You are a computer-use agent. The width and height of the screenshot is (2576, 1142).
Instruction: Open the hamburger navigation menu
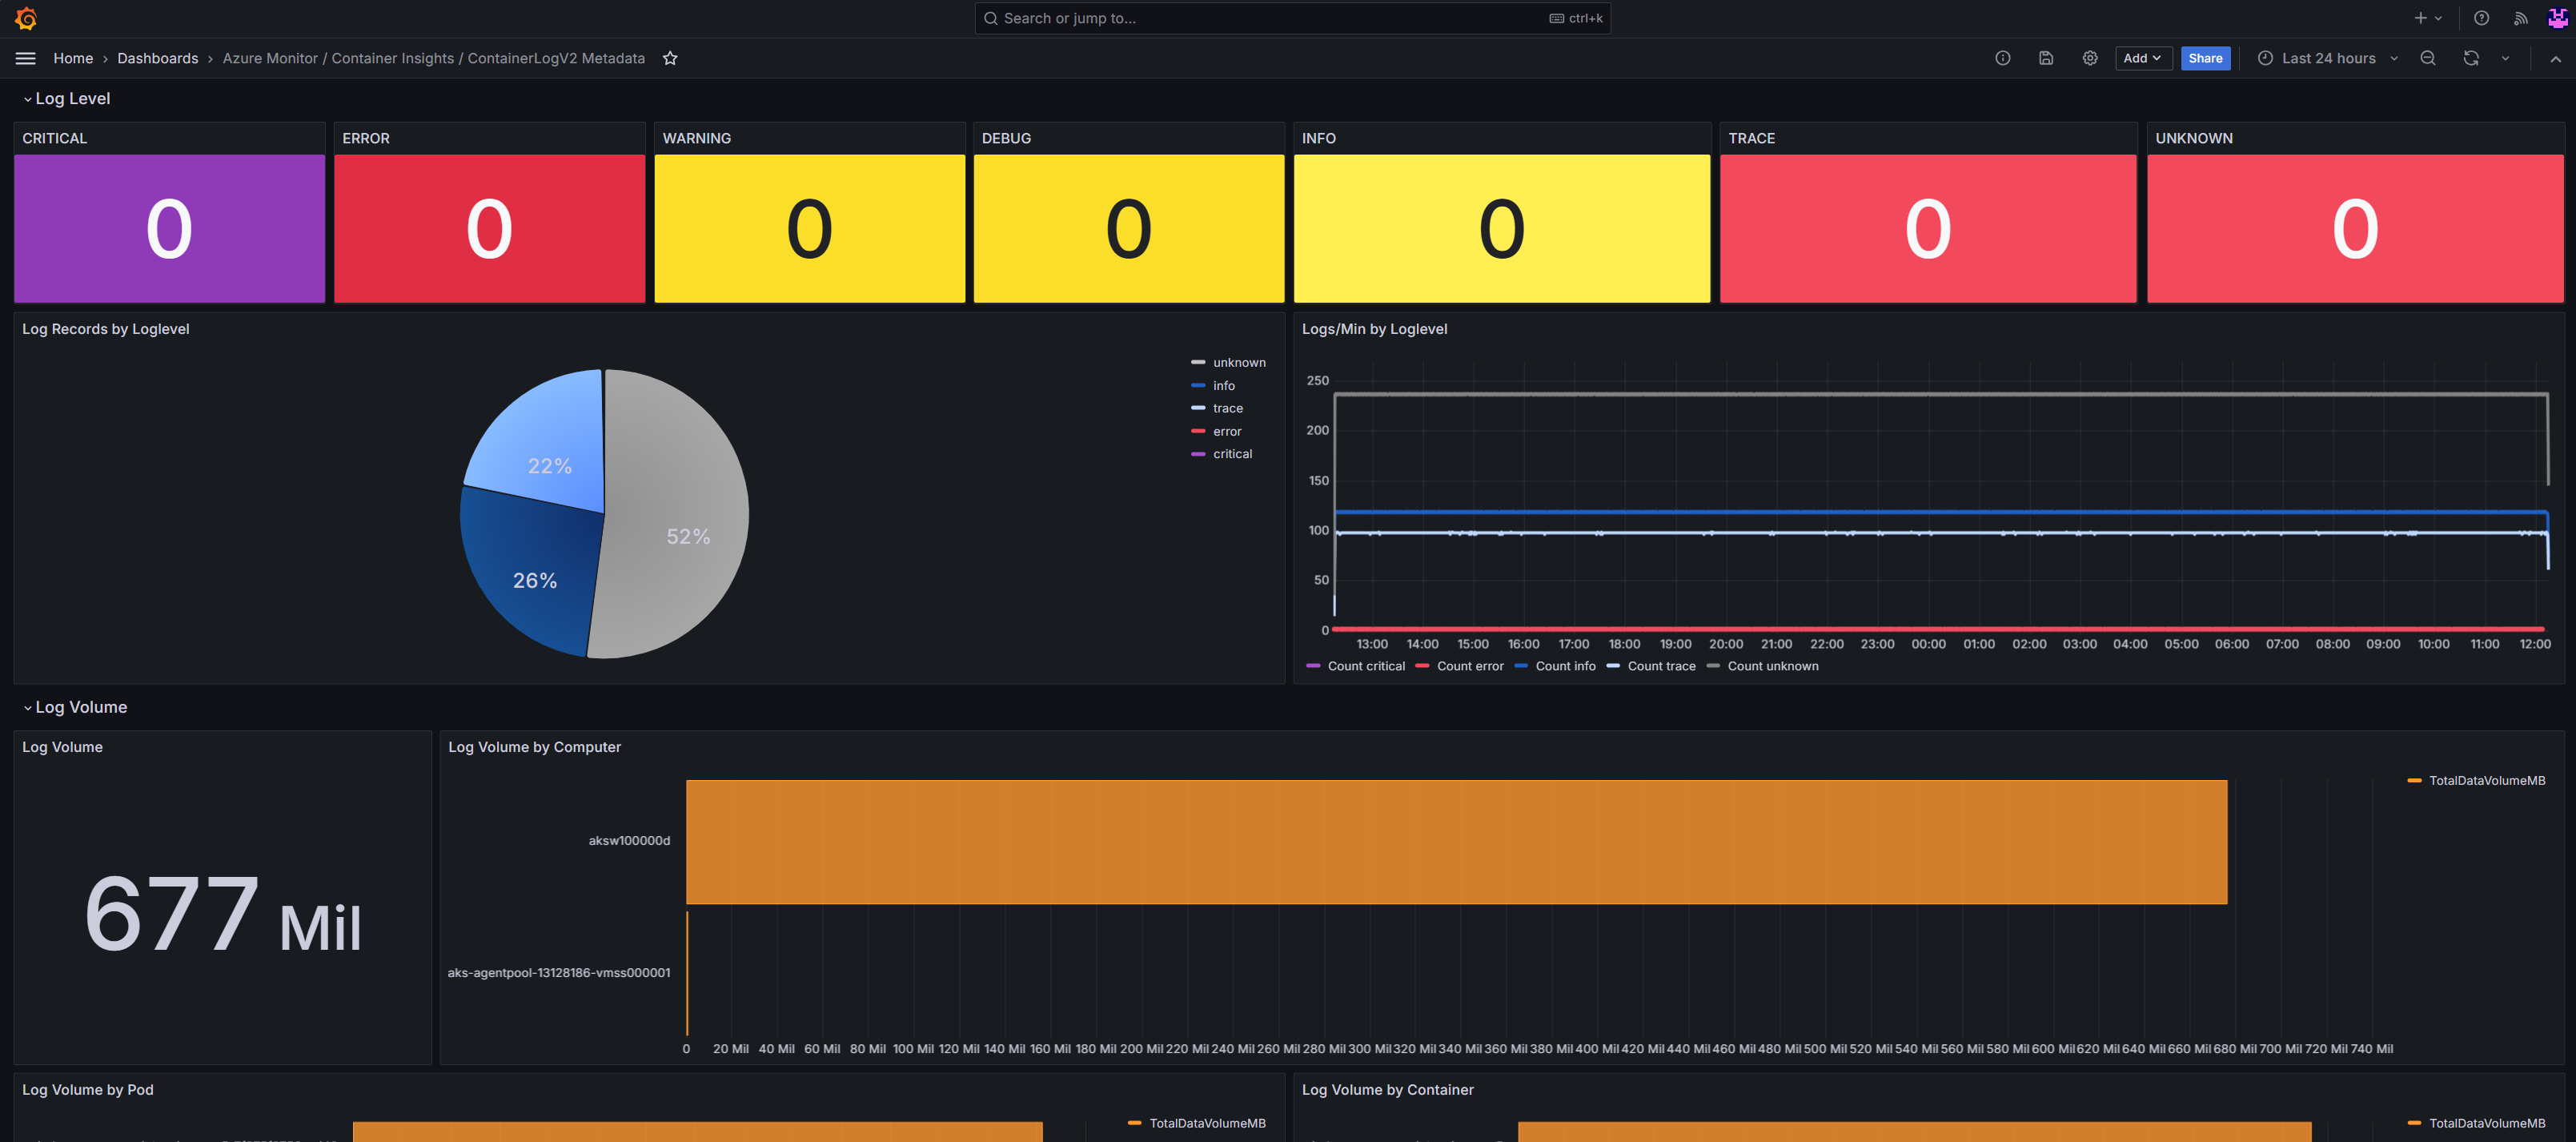pyautogui.click(x=25, y=58)
